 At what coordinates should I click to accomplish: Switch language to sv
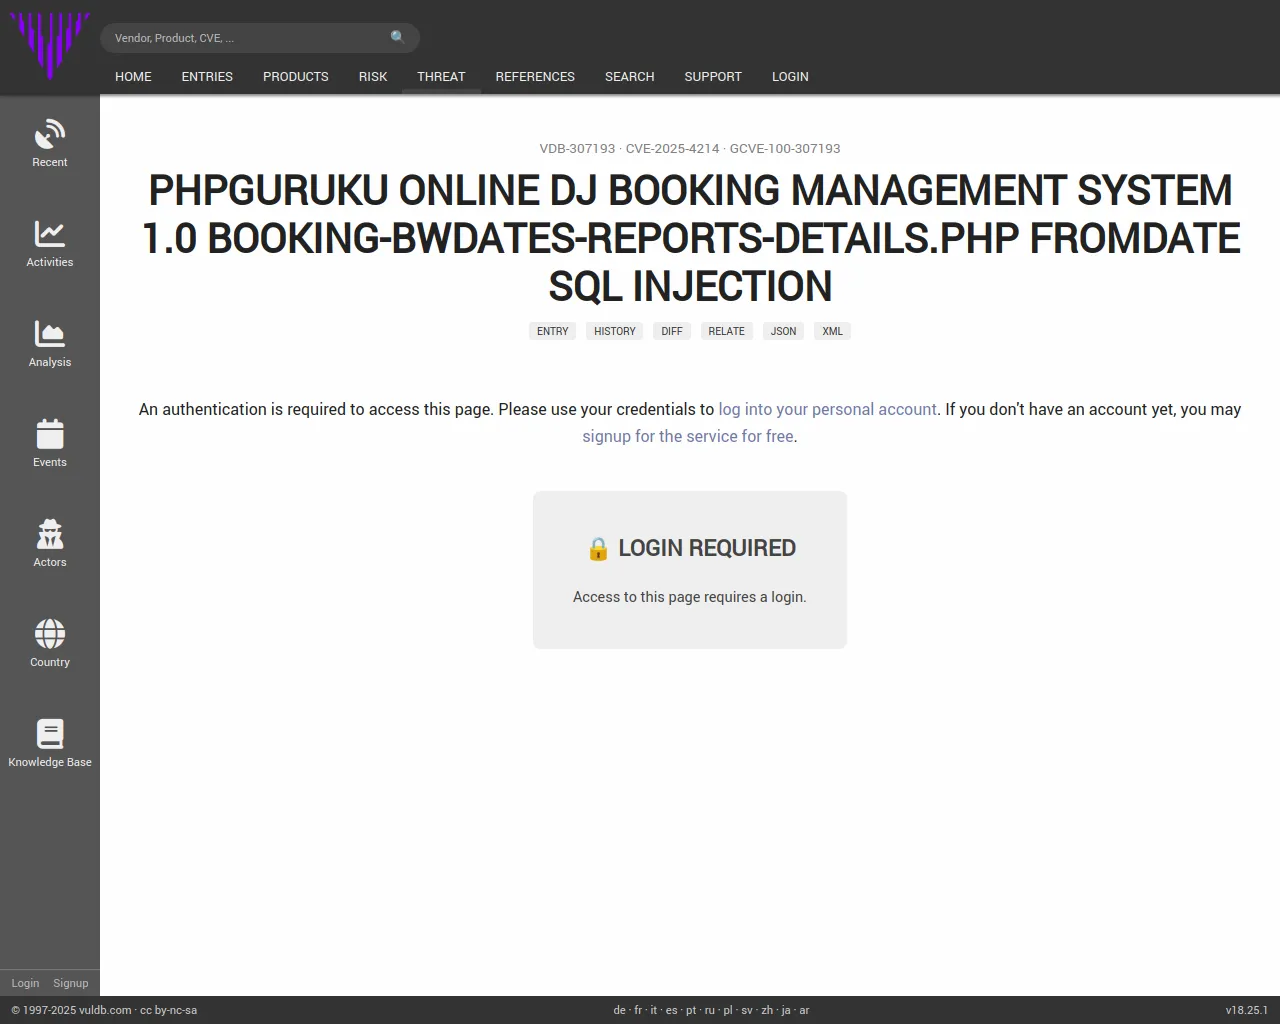point(747,1010)
